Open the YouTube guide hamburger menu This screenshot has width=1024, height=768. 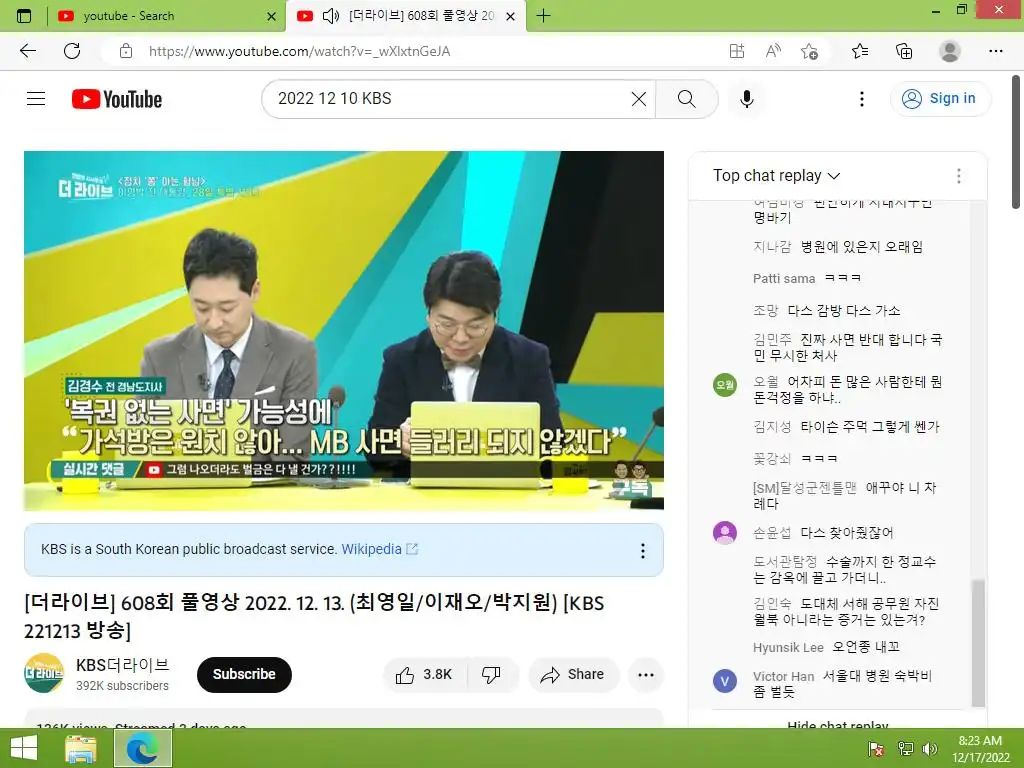(36, 99)
